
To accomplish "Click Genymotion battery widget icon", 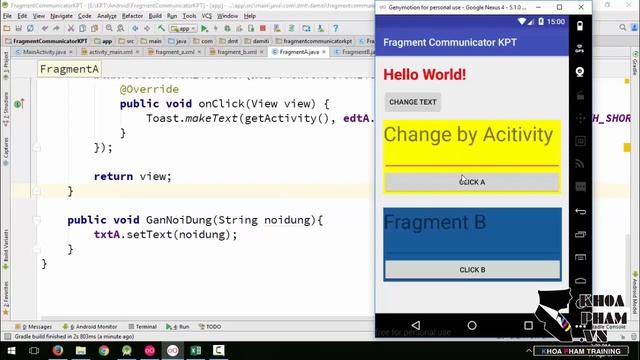I will click(580, 26).
